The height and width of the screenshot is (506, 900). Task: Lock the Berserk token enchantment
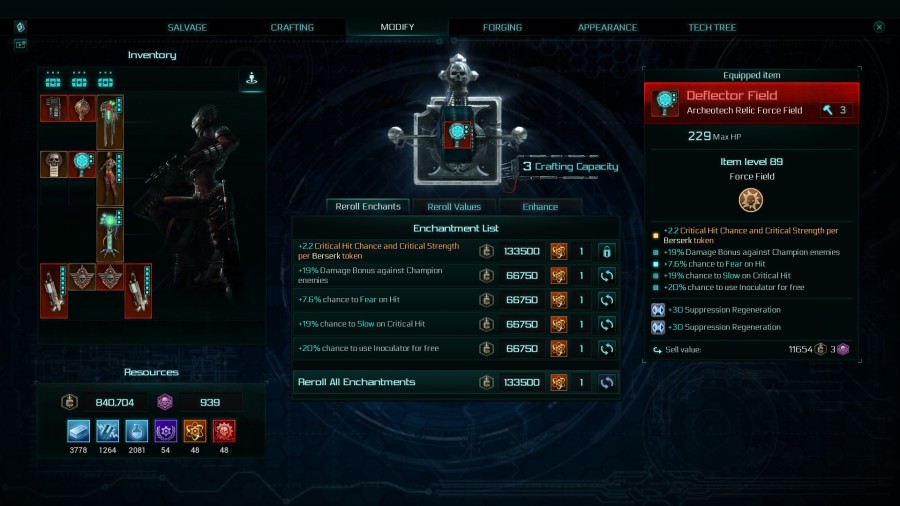pyautogui.click(x=606, y=251)
